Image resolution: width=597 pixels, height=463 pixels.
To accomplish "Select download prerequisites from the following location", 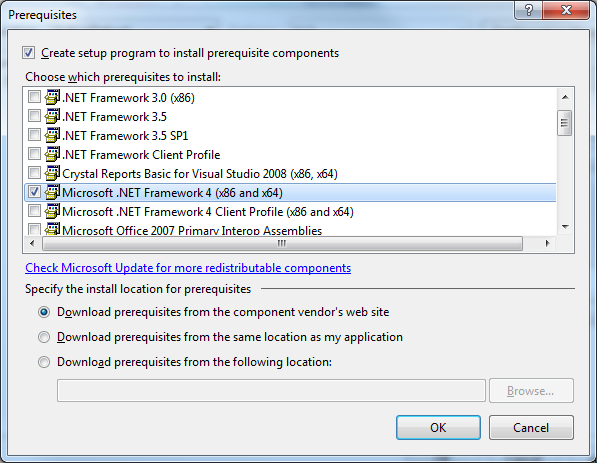I will [44, 362].
